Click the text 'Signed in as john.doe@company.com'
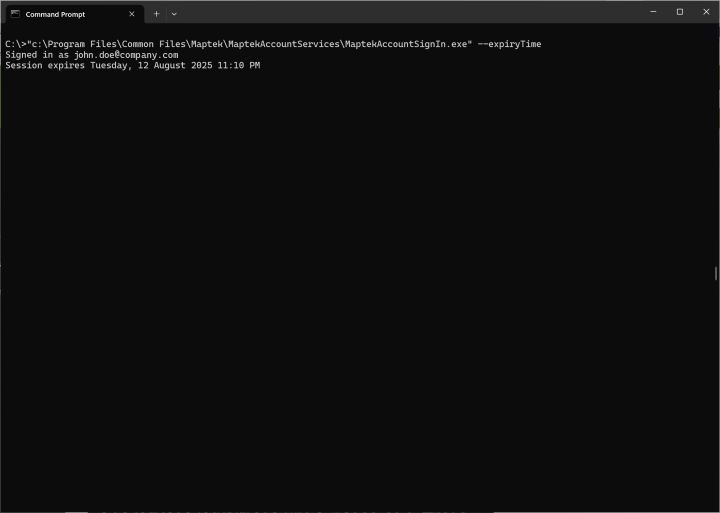 tap(92, 55)
